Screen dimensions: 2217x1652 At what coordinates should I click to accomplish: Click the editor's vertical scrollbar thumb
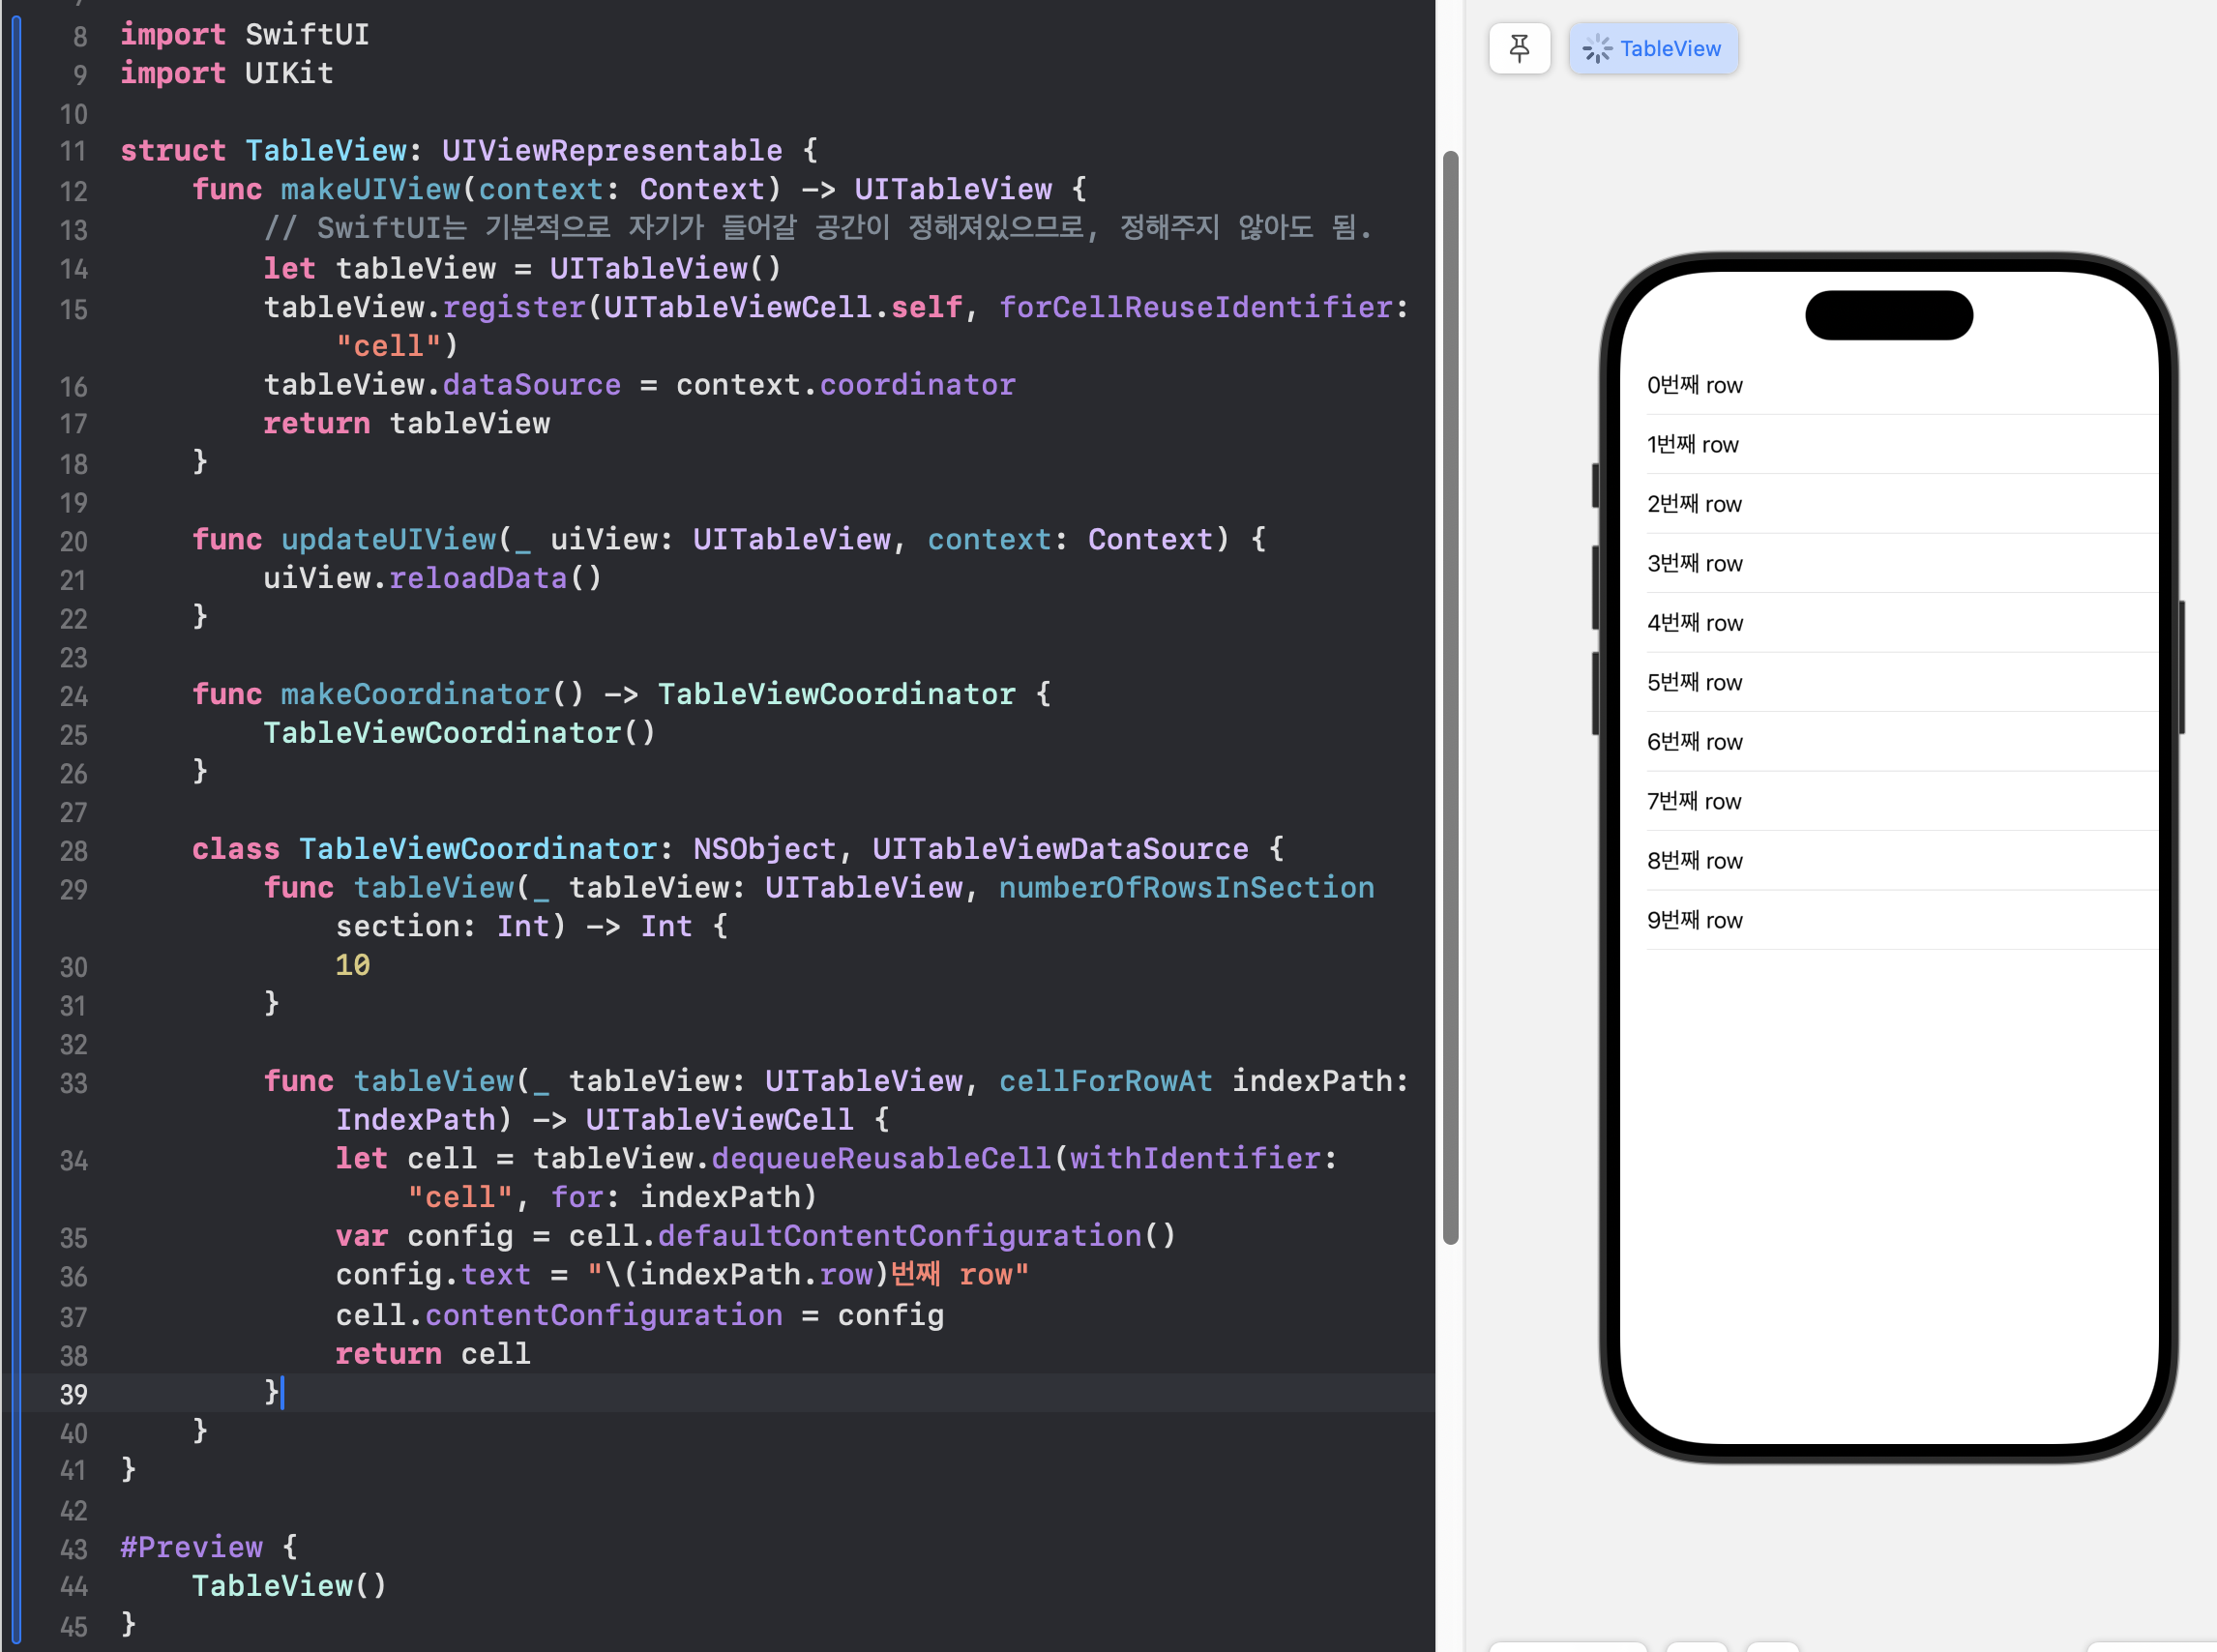(1449, 700)
